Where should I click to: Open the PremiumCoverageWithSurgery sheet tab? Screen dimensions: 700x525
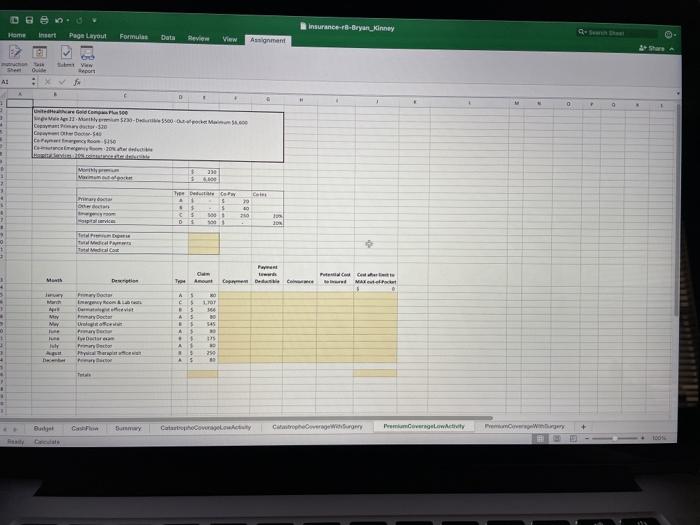click(525, 426)
